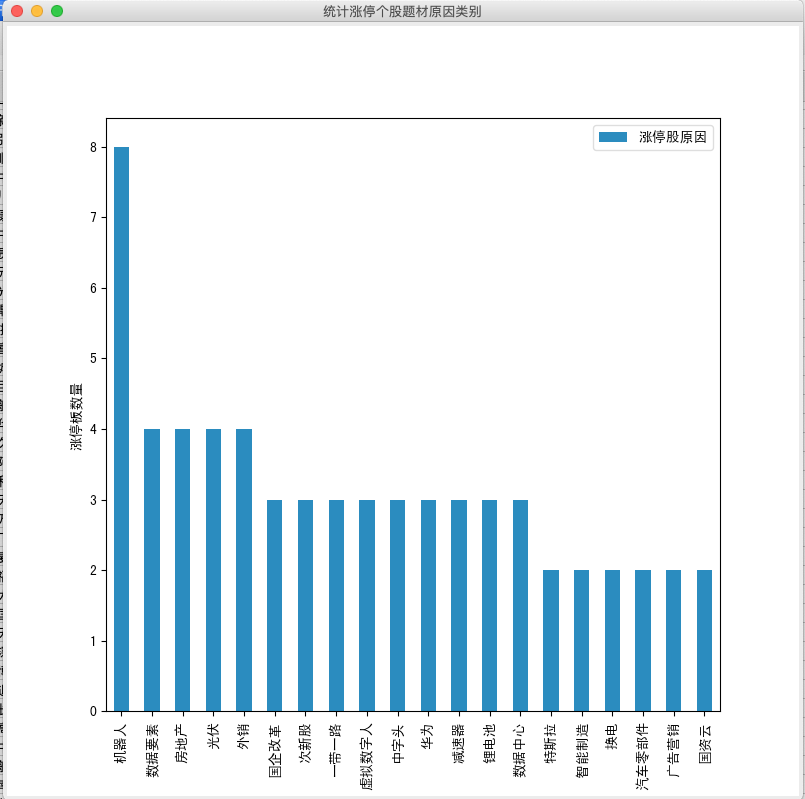This screenshot has width=805, height=799.
Task: Minimize the window with yellow button
Action: click(37, 11)
